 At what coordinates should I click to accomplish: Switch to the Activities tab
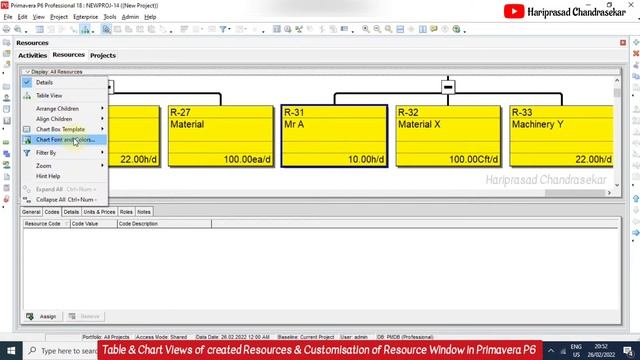[x=33, y=55]
